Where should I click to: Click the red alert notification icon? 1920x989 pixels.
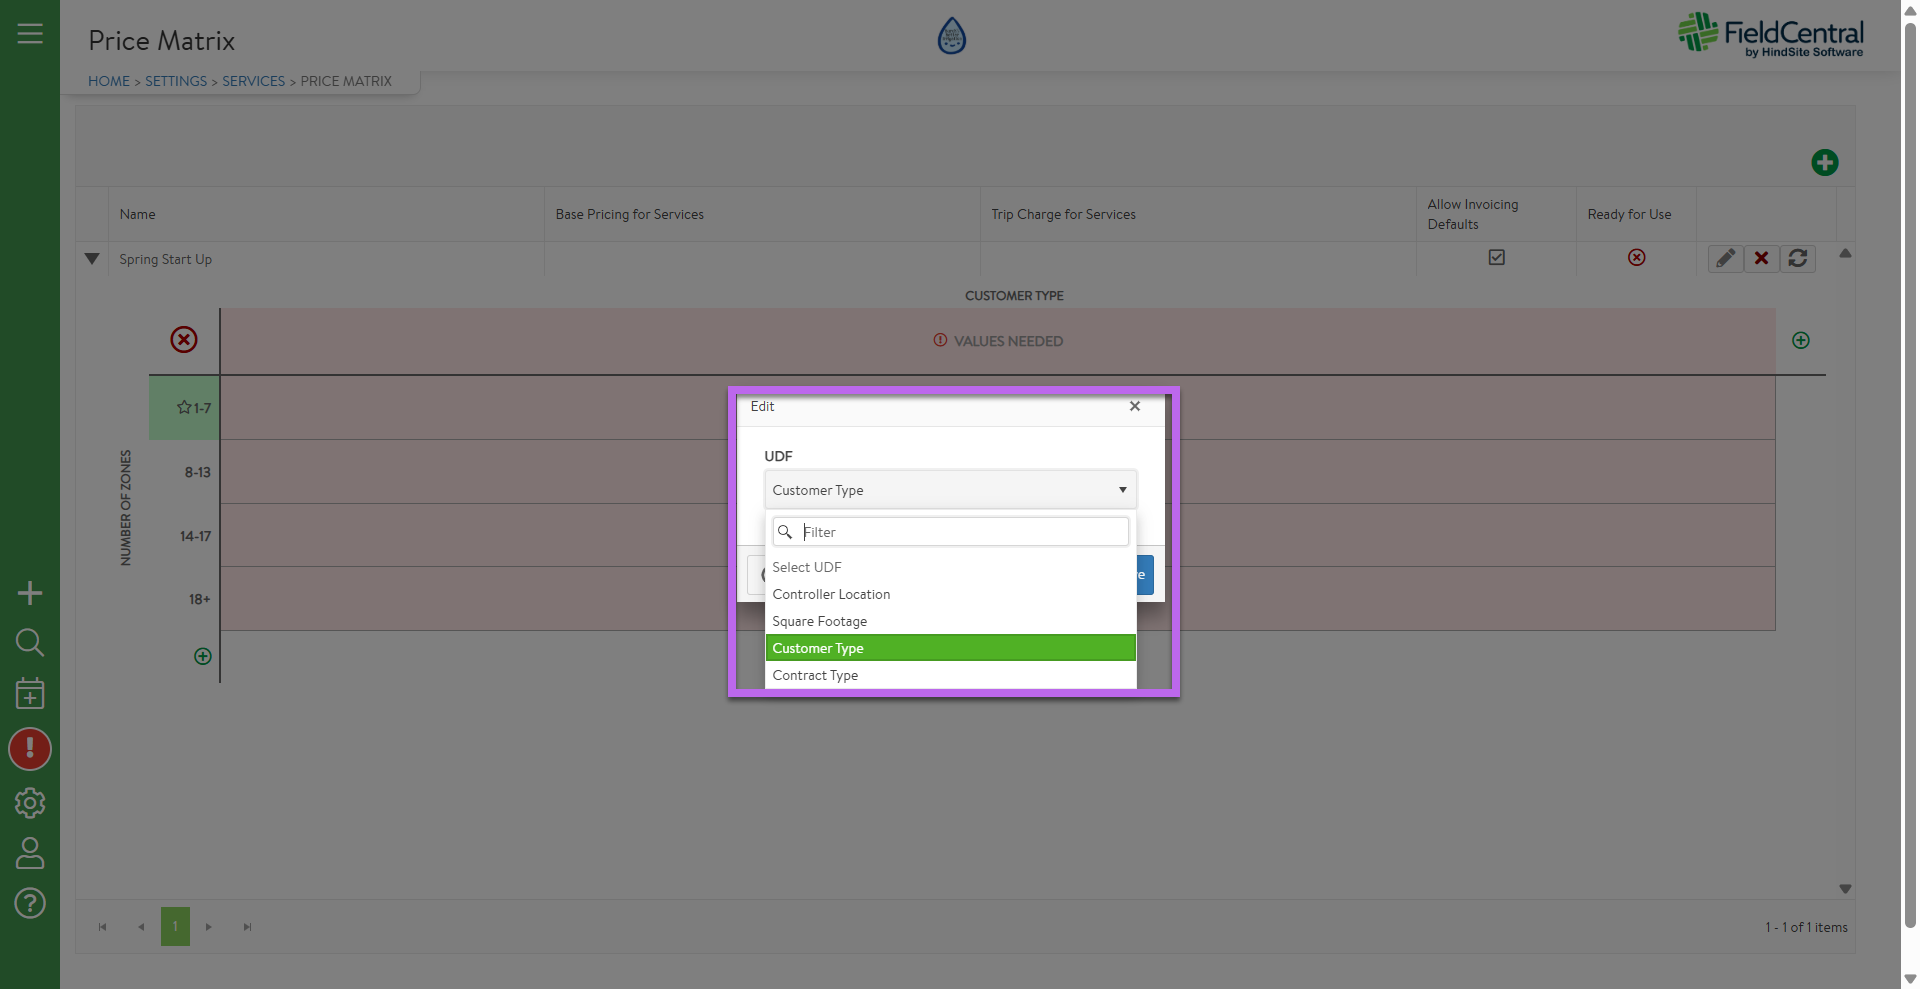click(x=30, y=748)
